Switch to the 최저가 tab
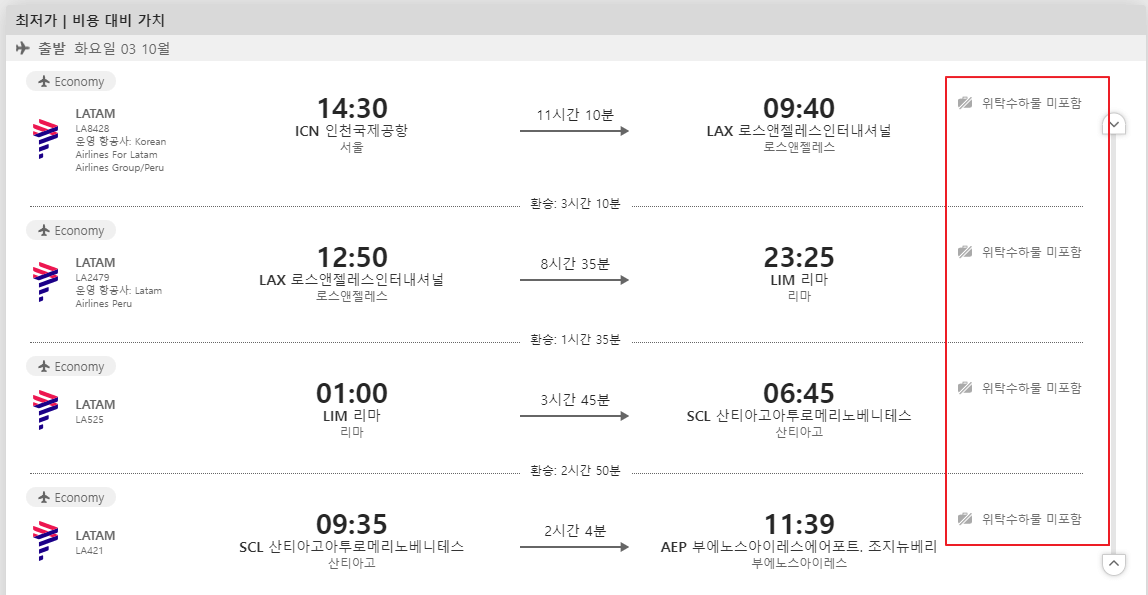 35,18
